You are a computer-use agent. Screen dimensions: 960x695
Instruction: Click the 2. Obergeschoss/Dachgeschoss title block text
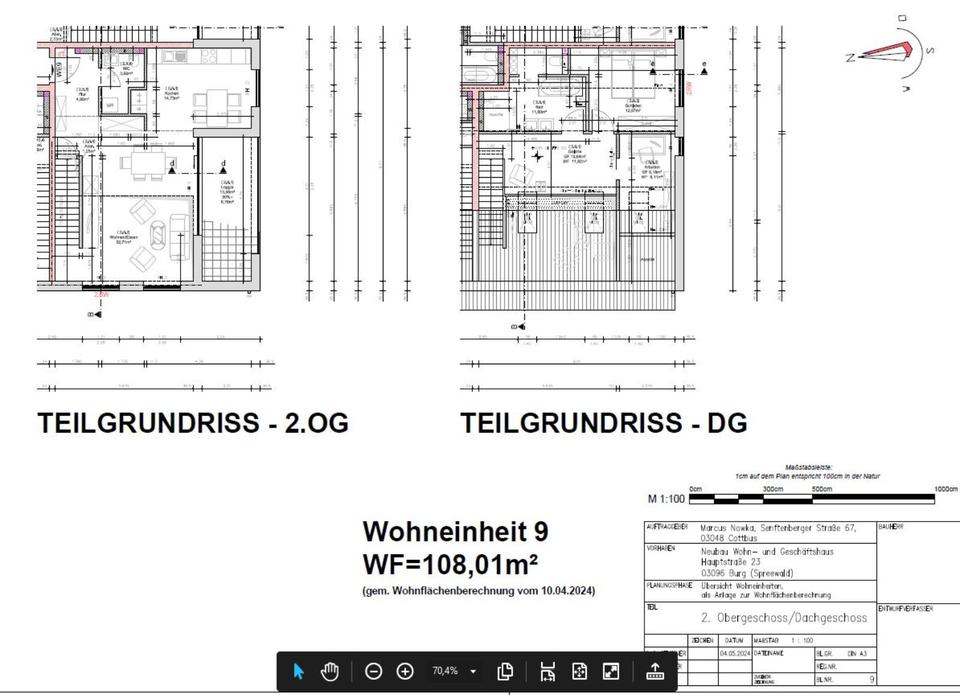pyautogui.click(x=784, y=618)
